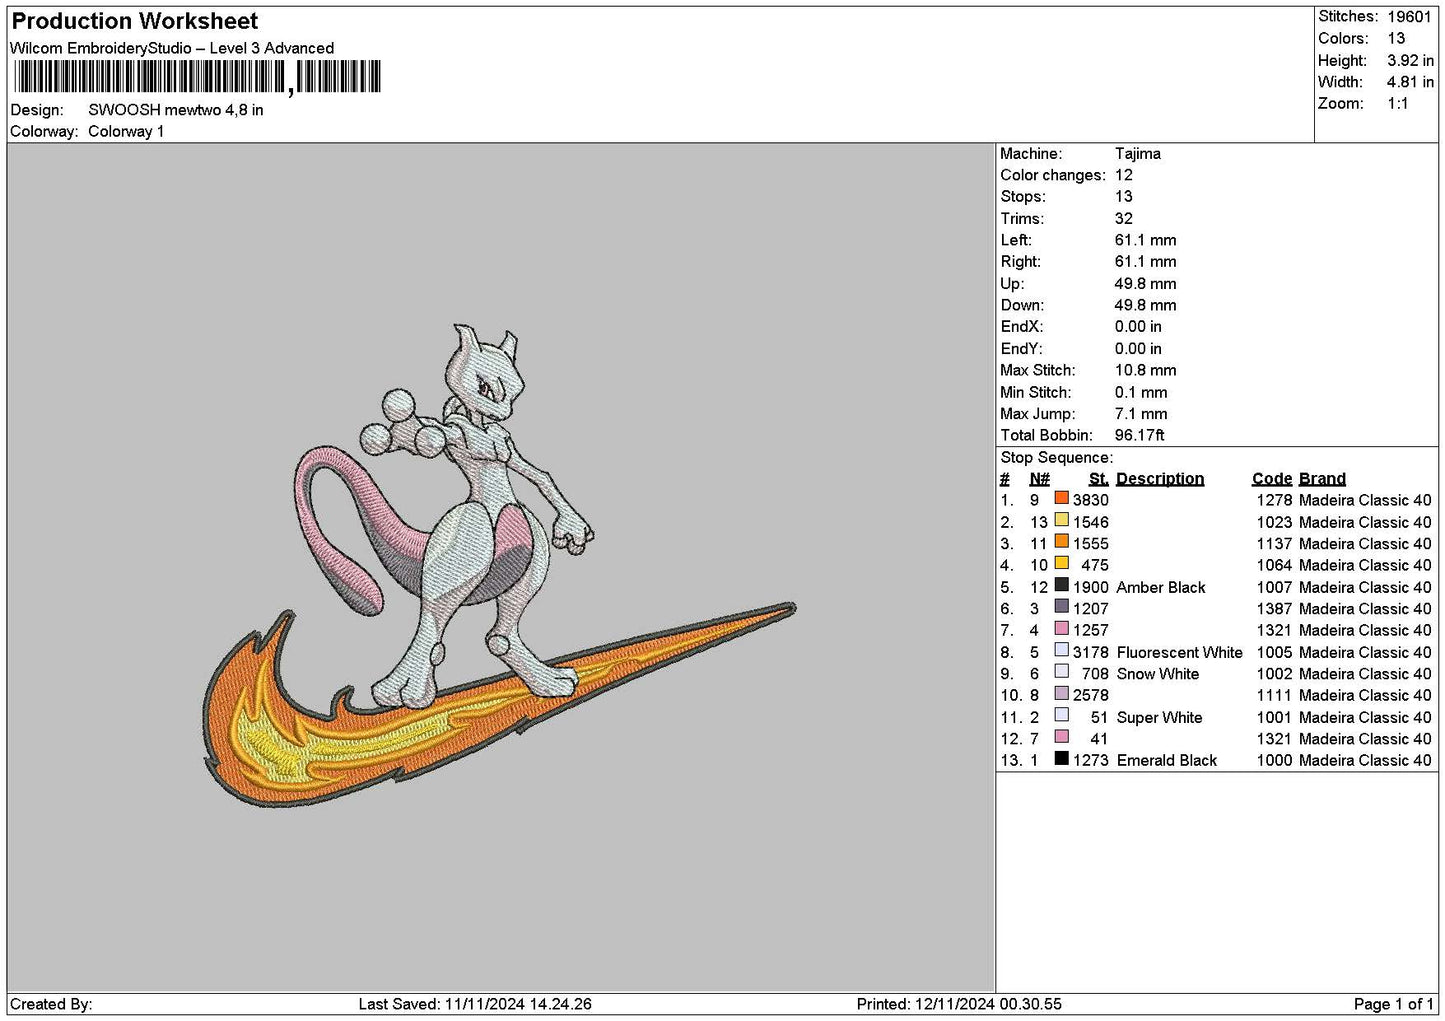1445x1021 pixels.
Task: Click the orange swatch for stitch 3830
Action: [1062, 498]
